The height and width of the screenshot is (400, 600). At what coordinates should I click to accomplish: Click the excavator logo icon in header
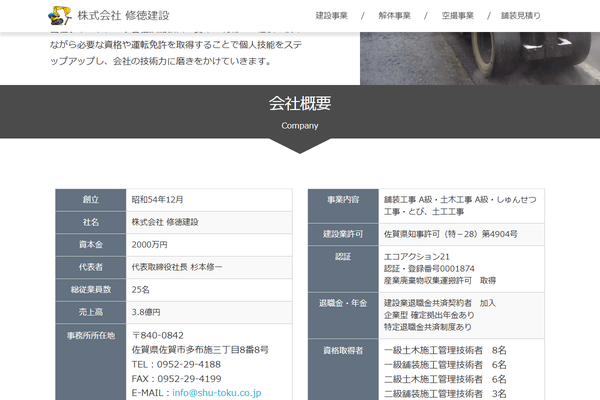tap(60, 15)
